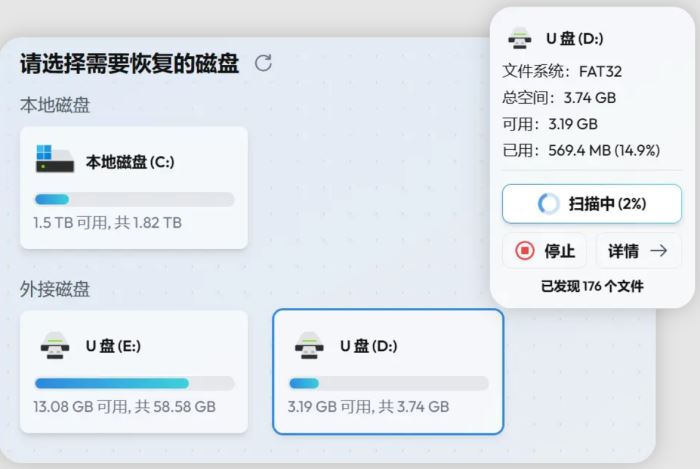Click the 已发现 176 个文件 text
The height and width of the screenshot is (469, 700).
coord(592,286)
